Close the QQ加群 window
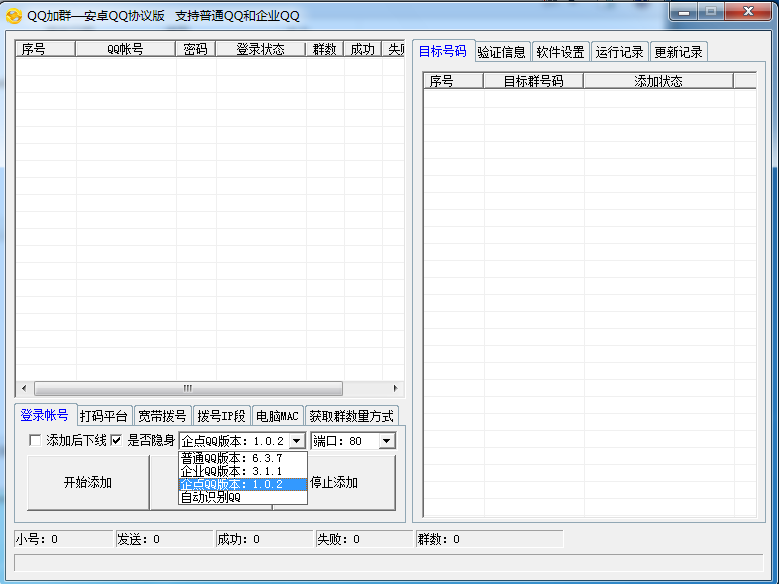The width and height of the screenshot is (779, 584). (x=749, y=12)
